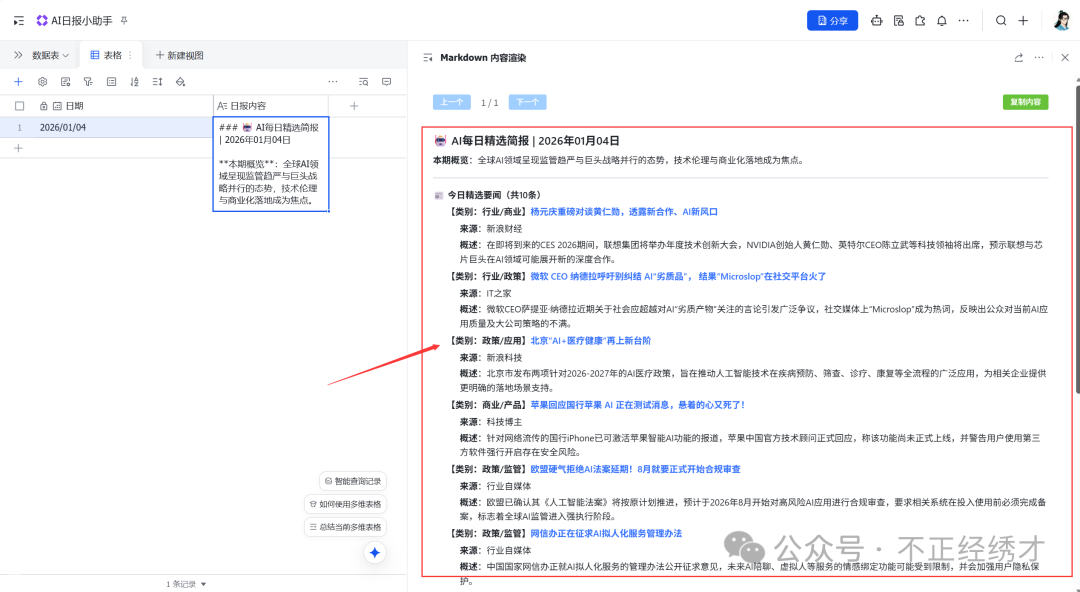
Task: Open the sort arrows icon
Action: [x=134, y=81]
